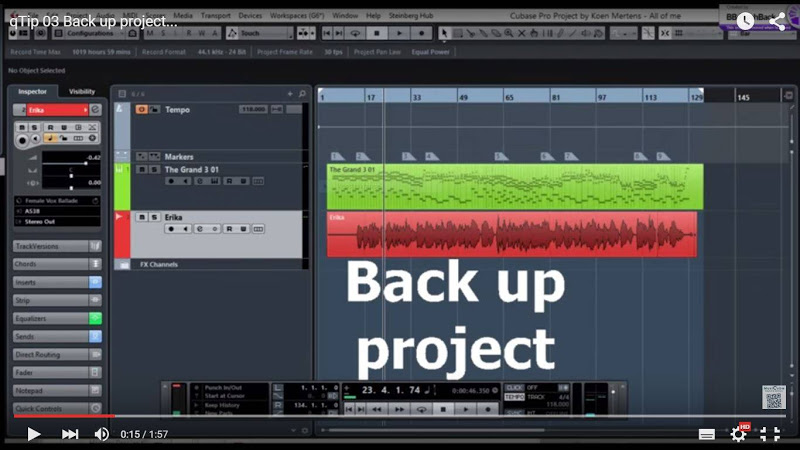Screen dimensions: 800x450
Task: Expand the Equalizers inspector section
Action: (x=57, y=318)
